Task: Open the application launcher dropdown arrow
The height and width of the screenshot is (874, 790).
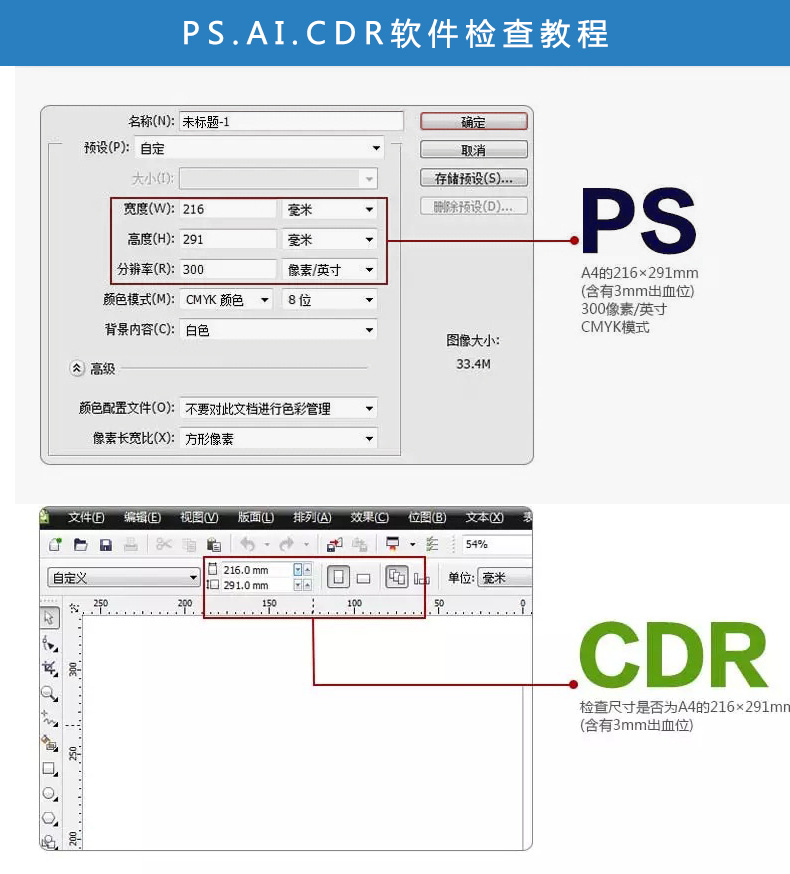Action: 413,544
